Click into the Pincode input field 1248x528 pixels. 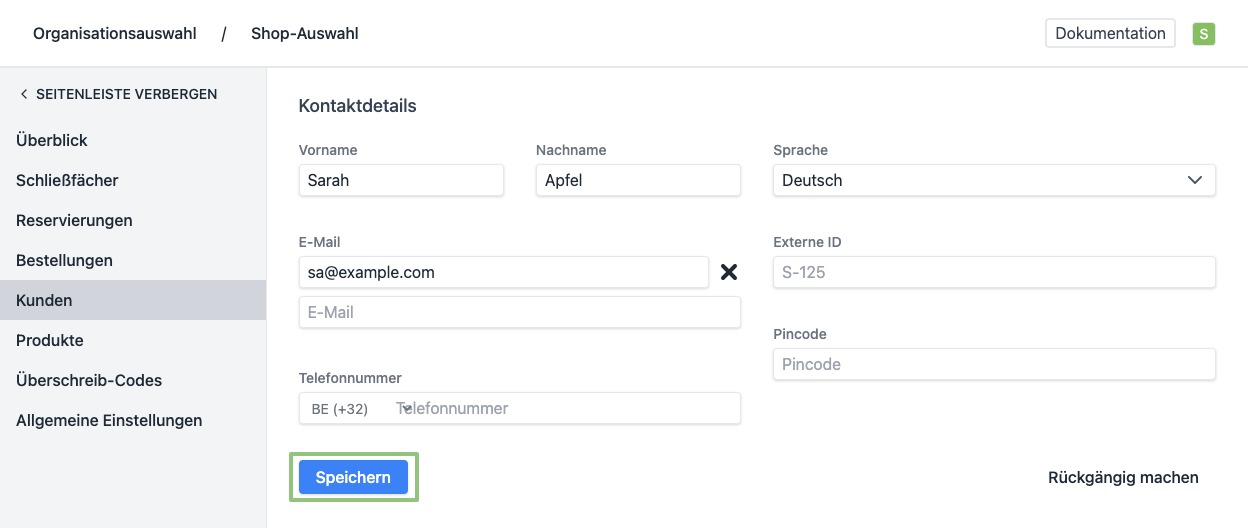(x=994, y=364)
